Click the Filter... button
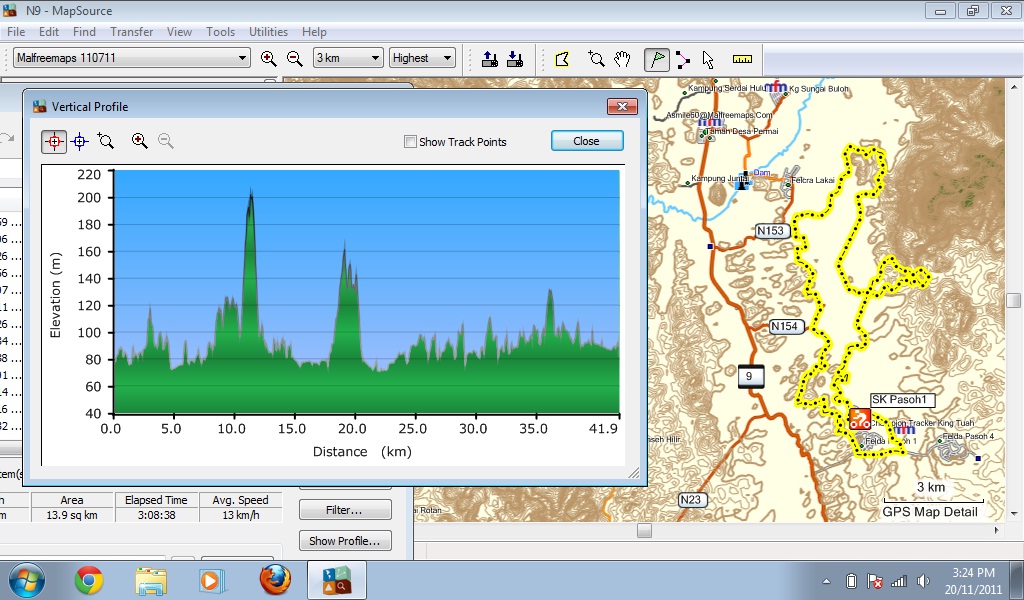 [x=345, y=510]
